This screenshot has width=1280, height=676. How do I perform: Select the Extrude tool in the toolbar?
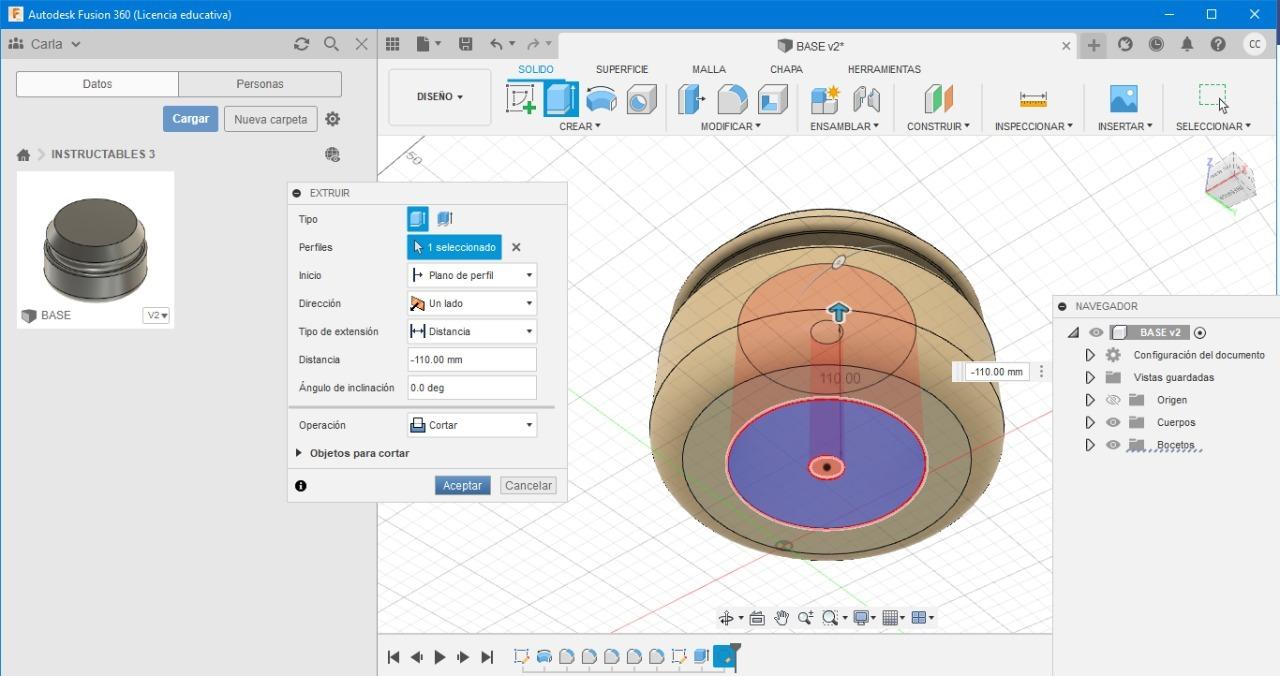[561, 98]
